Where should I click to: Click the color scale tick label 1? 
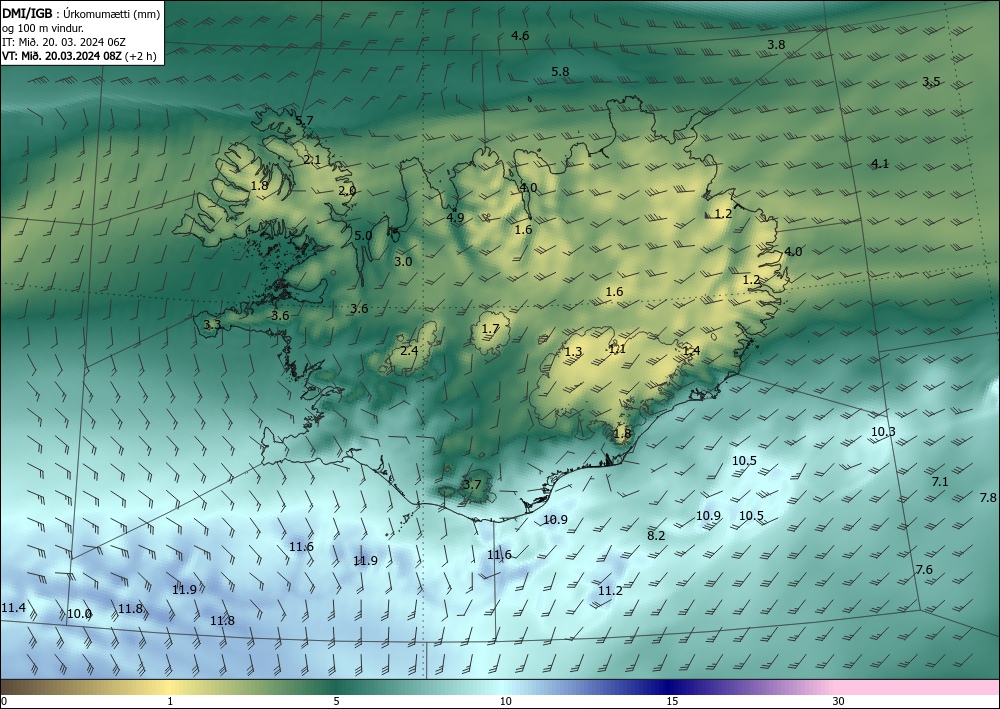170,701
